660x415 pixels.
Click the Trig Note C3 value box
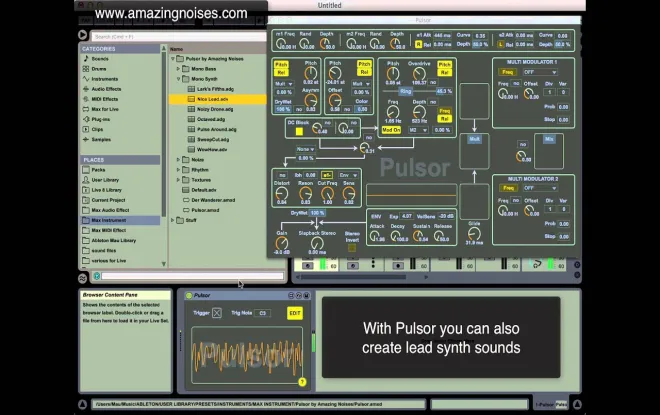263,313
